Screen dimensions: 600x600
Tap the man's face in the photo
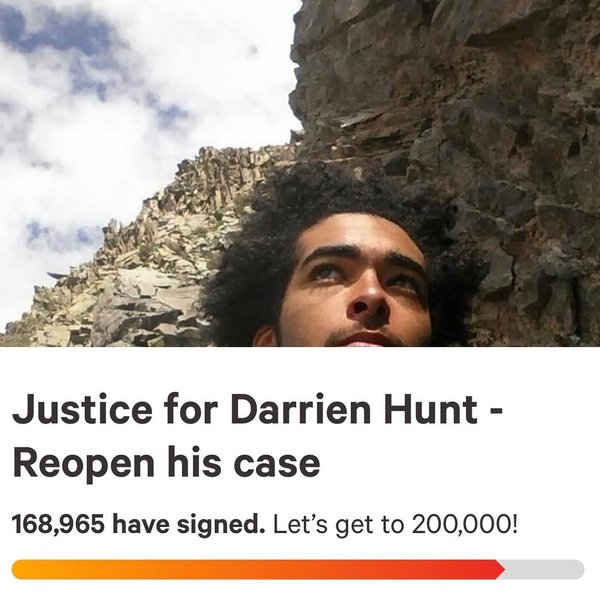click(x=354, y=287)
